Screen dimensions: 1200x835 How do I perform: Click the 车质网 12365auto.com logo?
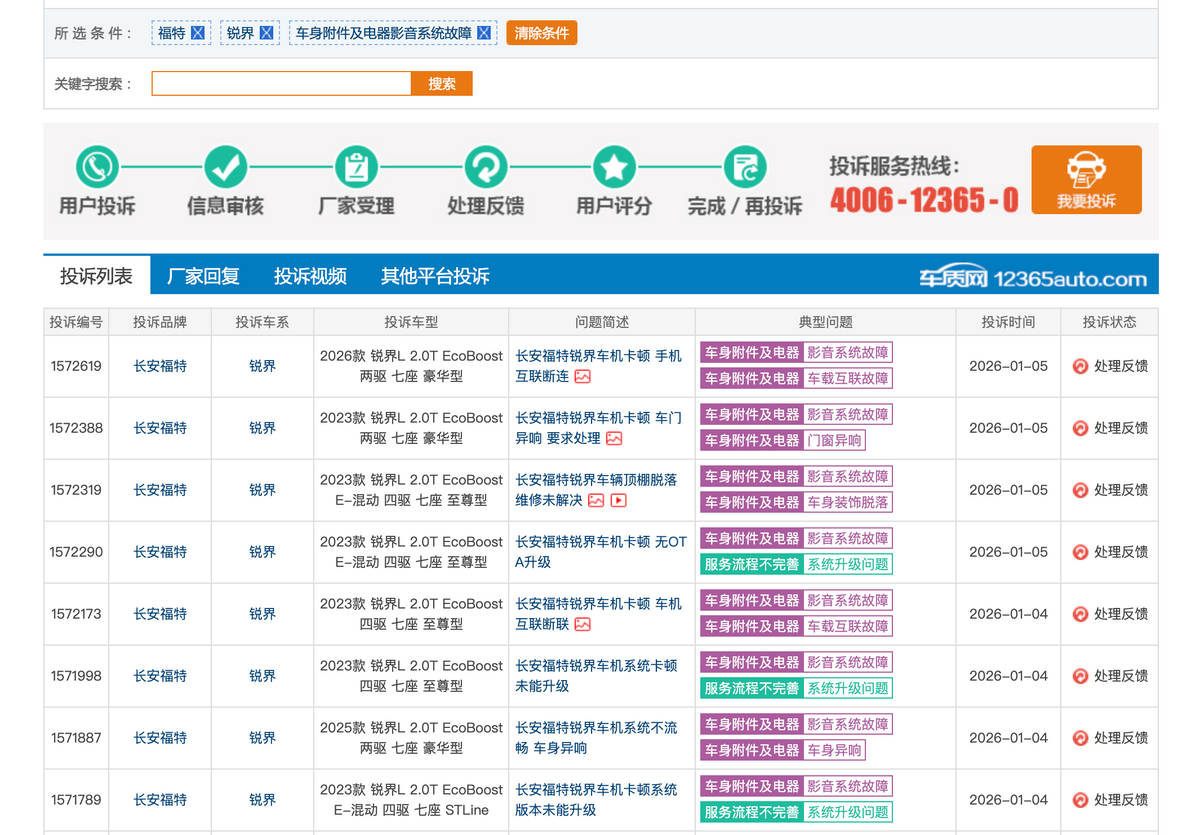(1033, 278)
